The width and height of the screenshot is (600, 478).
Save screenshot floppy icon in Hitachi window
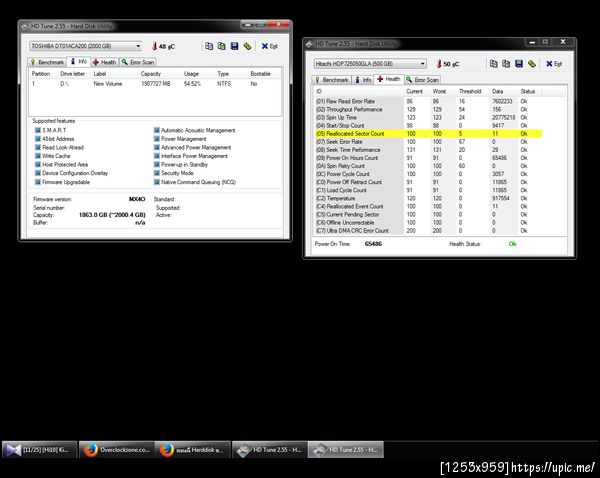[519, 64]
